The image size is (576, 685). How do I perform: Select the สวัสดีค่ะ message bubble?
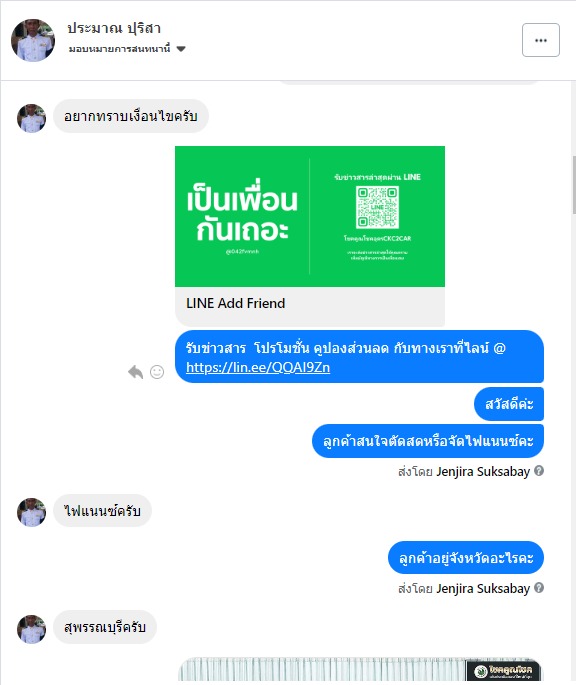pos(509,404)
